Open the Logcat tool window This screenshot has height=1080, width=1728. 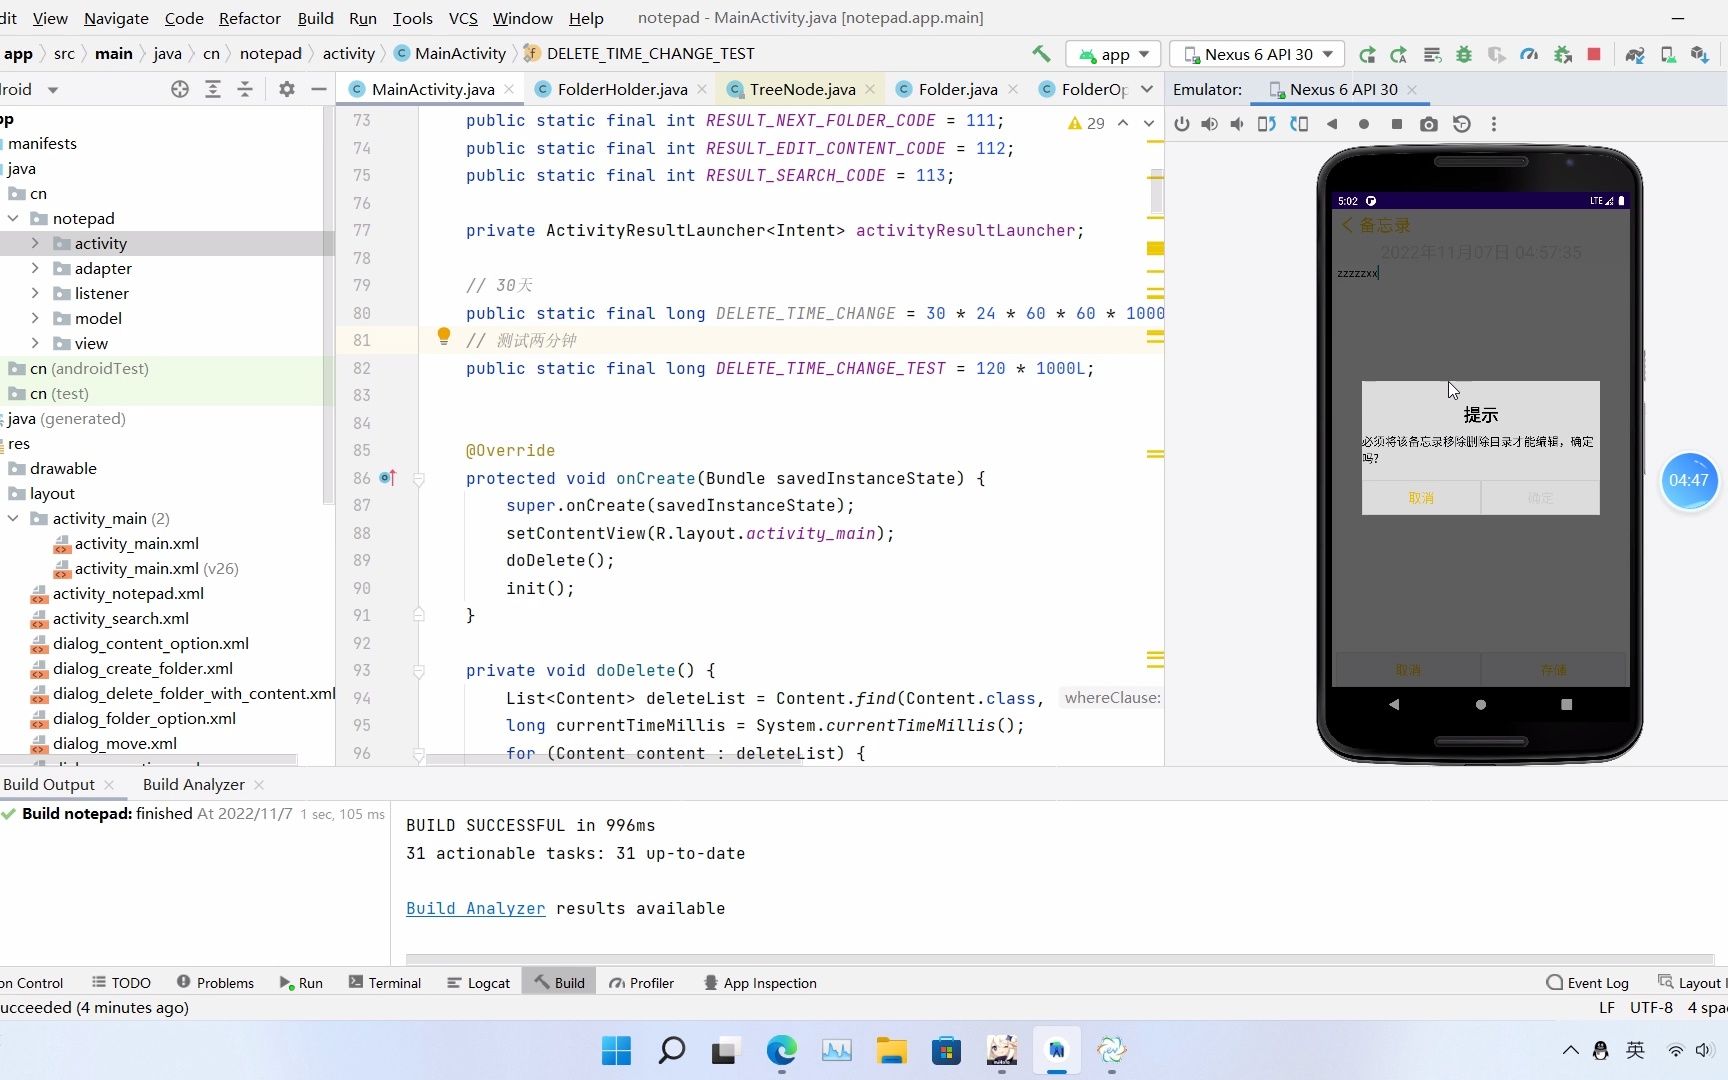(479, 983)
